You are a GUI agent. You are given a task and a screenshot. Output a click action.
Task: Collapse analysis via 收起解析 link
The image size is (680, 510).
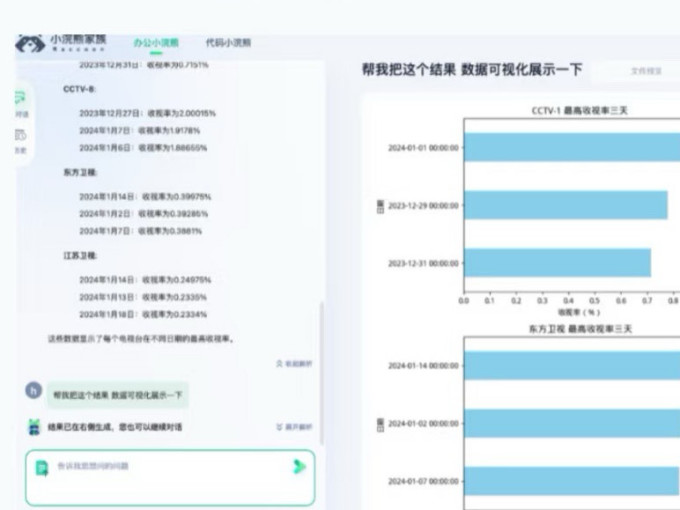[294, 363]
